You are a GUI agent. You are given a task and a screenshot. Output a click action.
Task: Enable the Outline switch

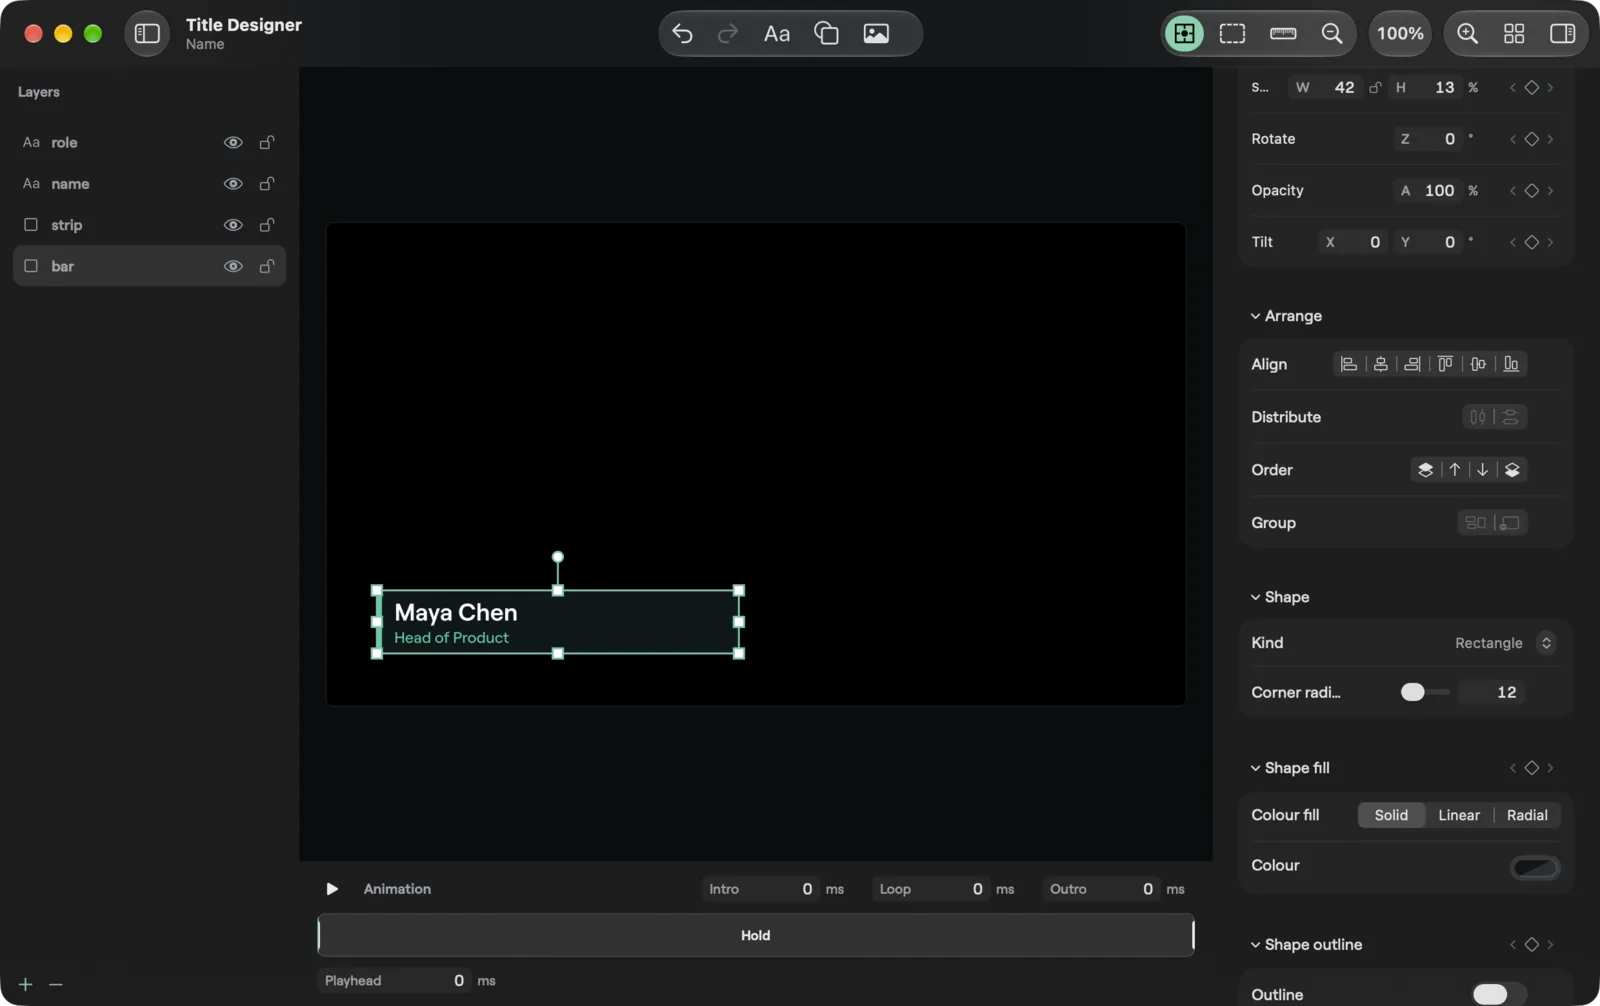(x=1498, y=994)
